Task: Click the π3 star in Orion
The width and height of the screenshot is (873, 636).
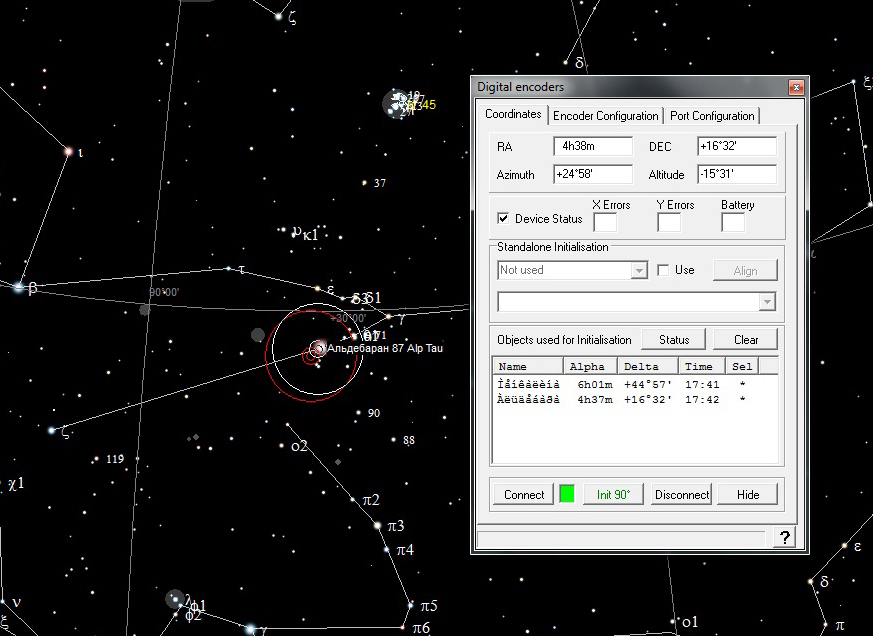Action: pyautogui.click(x=377, y=525)
